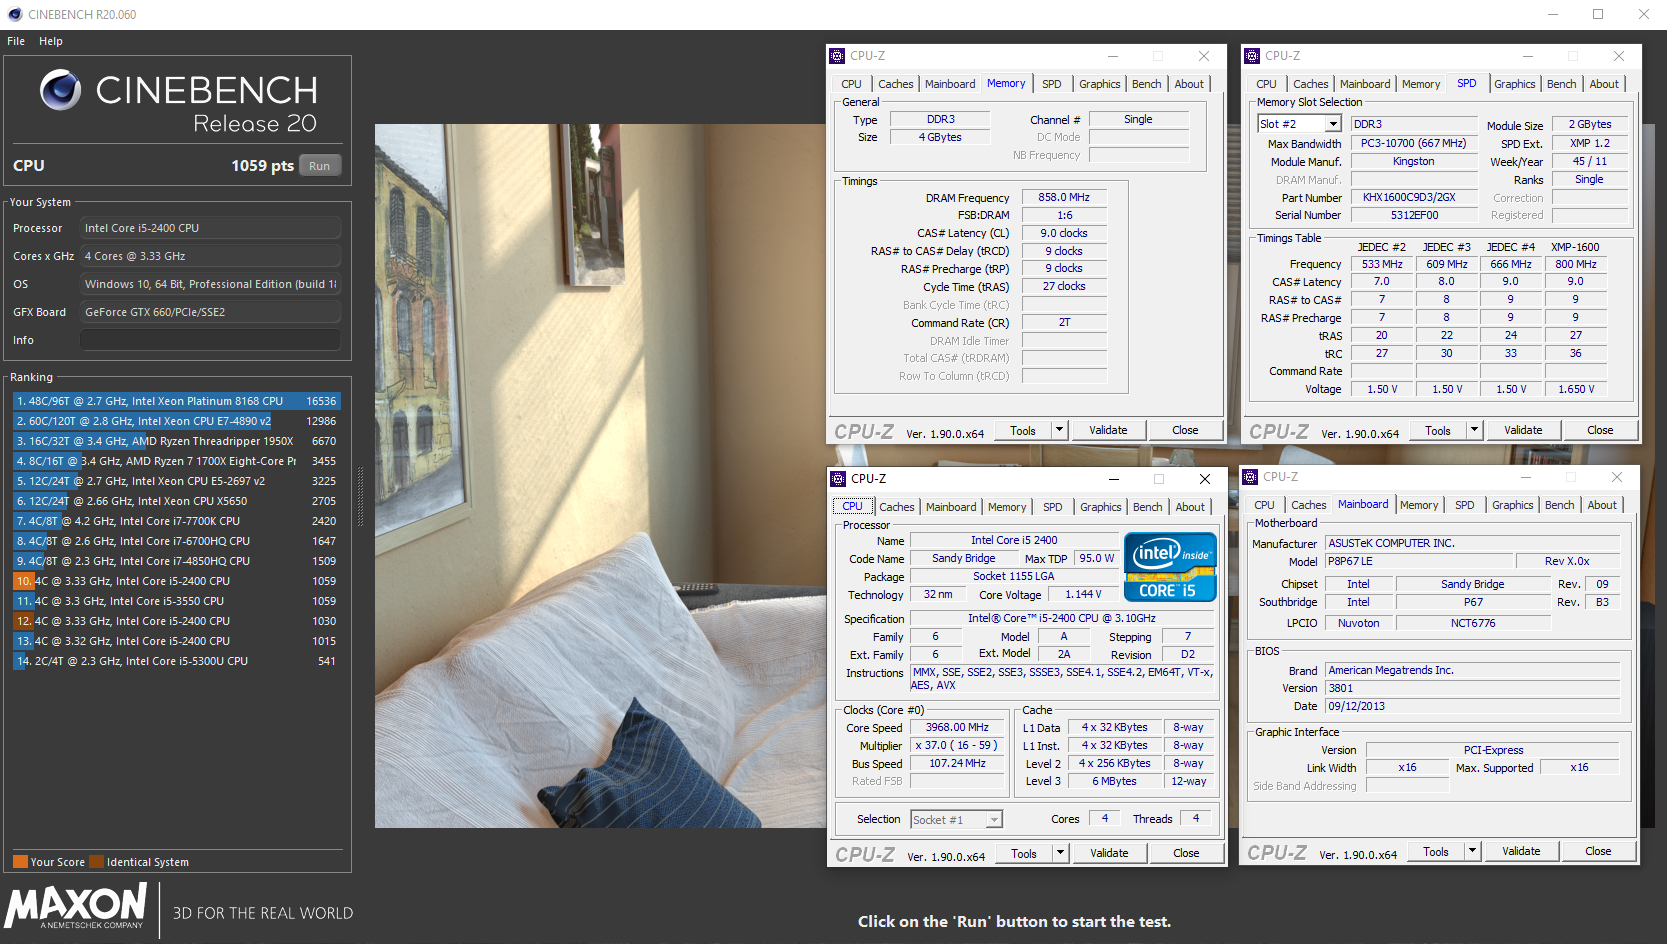Click the CPU-Z icon of the SPD window
Viewport: 1667px width, 944px height.
click(1251, 56)
